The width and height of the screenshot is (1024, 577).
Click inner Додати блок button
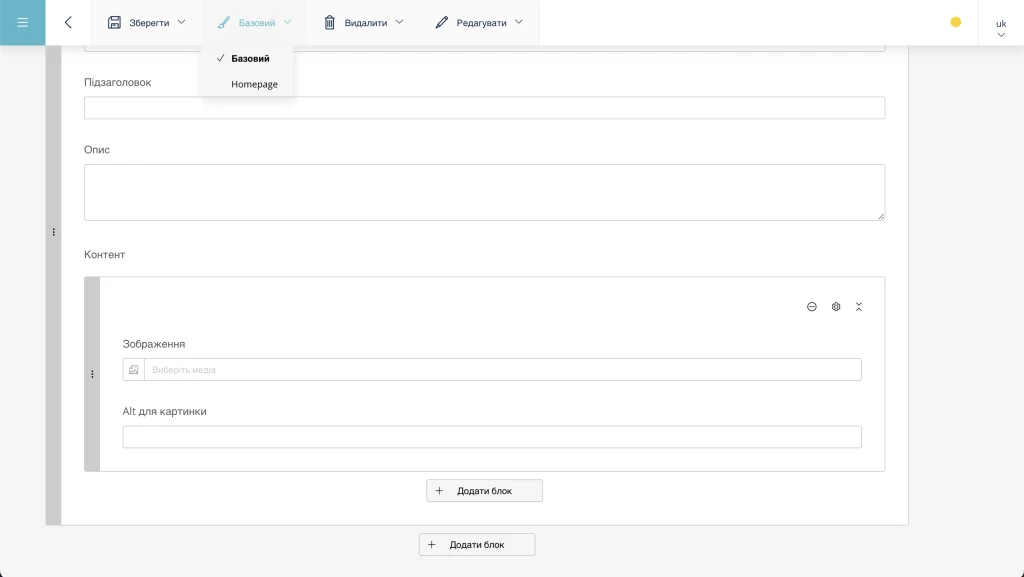click(485, 491)
